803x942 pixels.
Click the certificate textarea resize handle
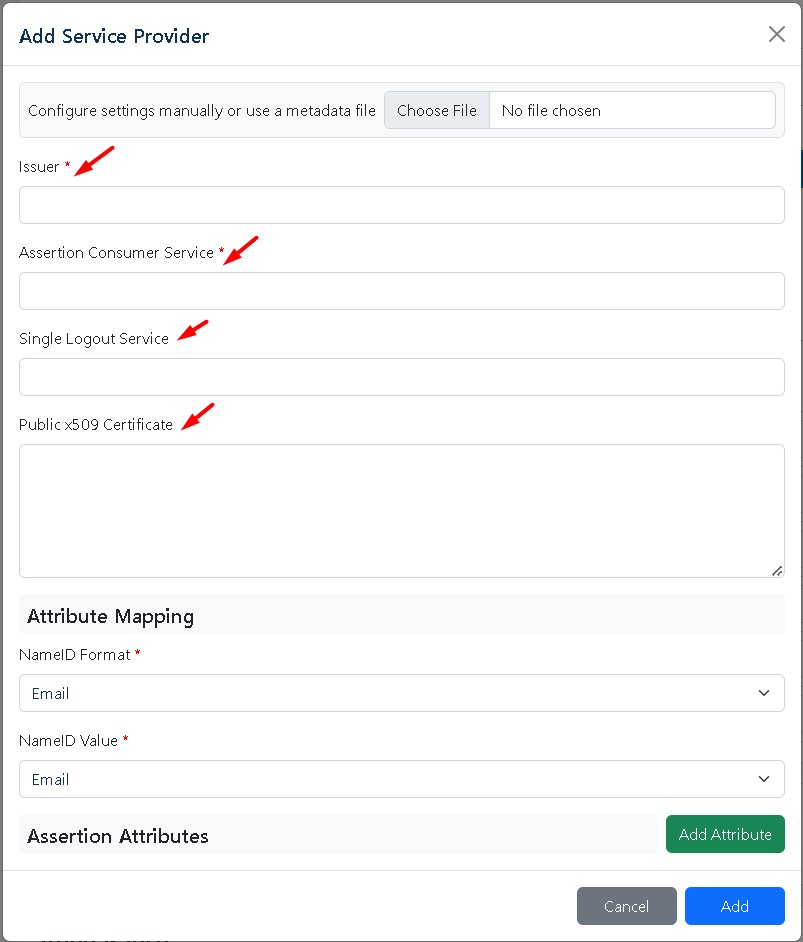tap(777, 570)
